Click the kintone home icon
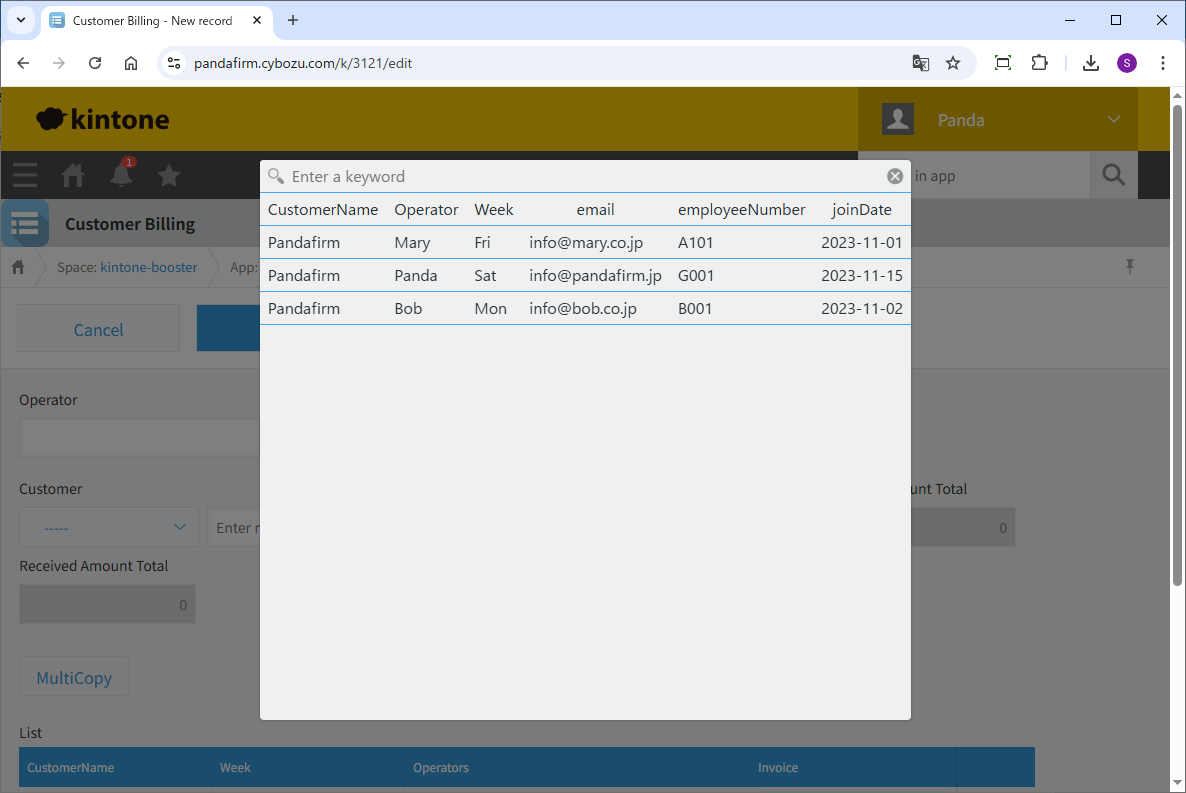The image size is (1186, 793). 73,176
